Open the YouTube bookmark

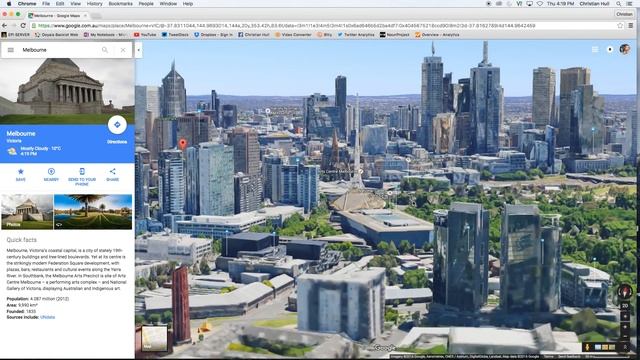click(145, 35)
